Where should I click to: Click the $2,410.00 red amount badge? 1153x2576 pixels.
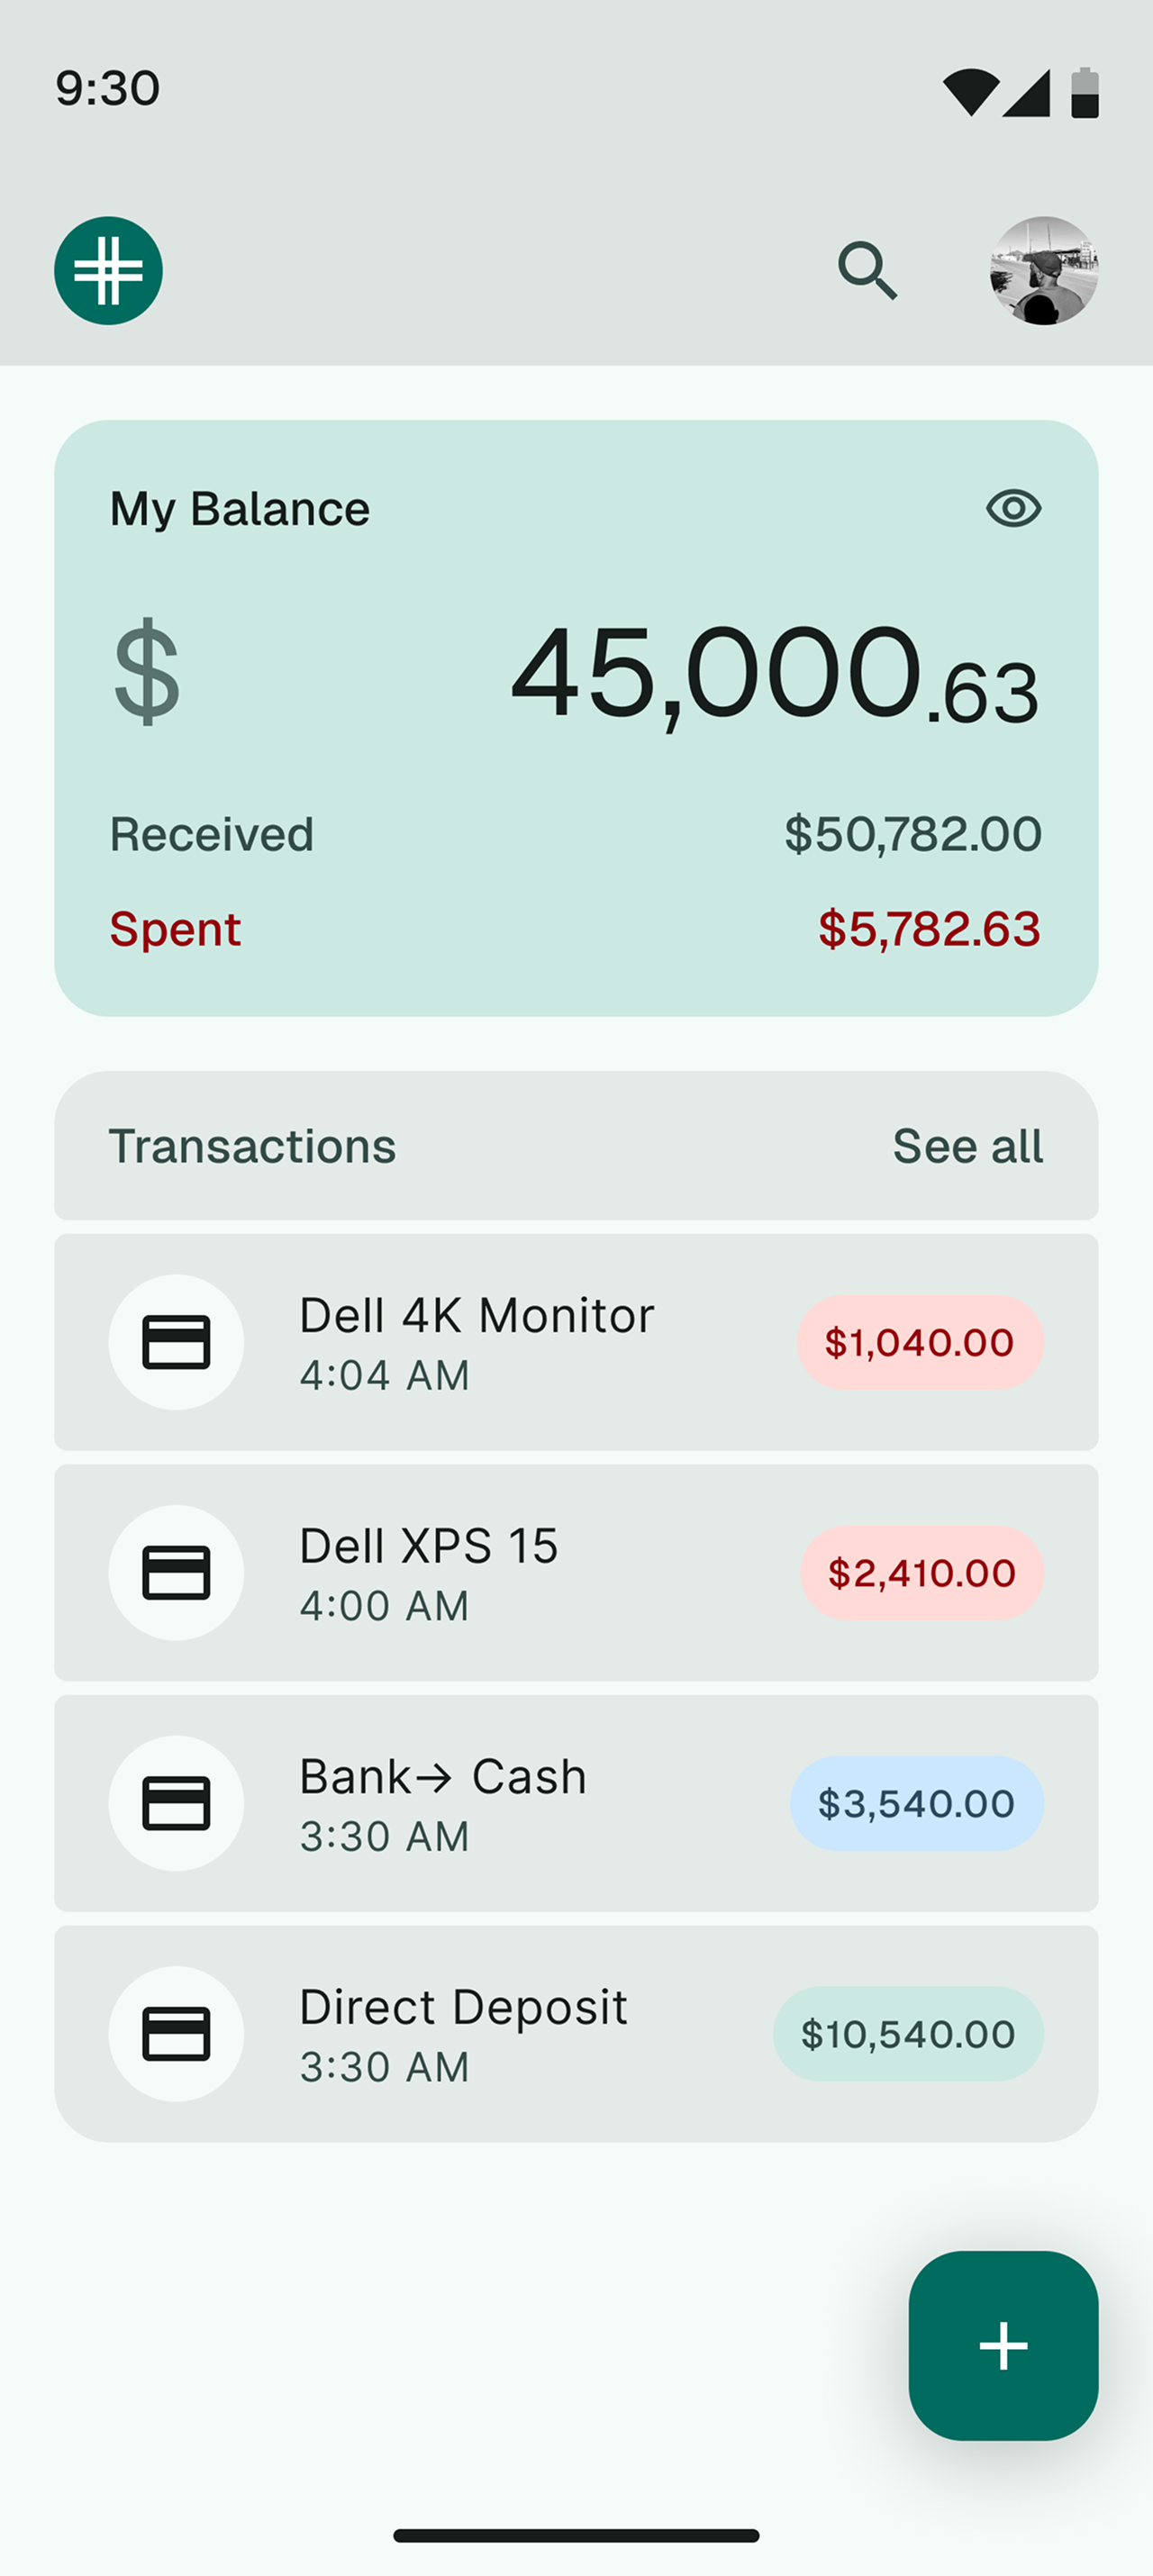tap(921, 1573)
